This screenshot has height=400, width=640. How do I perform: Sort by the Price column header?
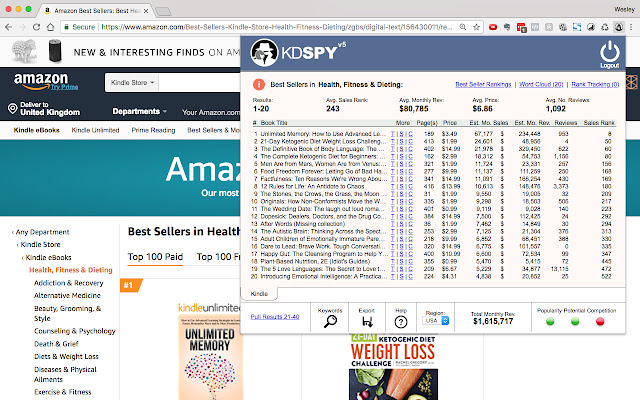(450, 122)
